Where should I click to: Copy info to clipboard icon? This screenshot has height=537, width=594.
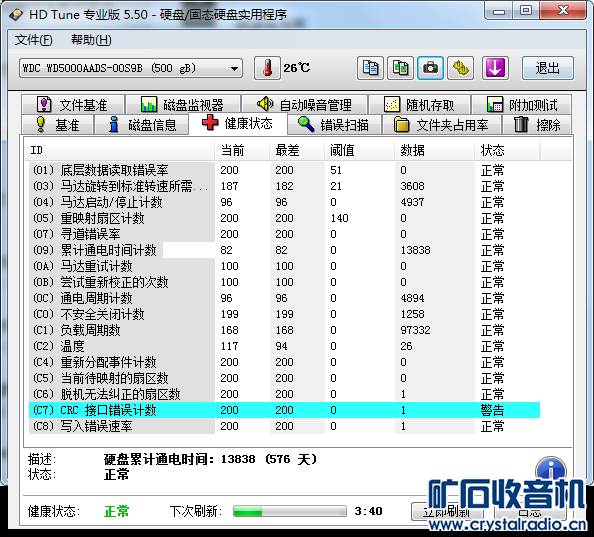[370, 68]
